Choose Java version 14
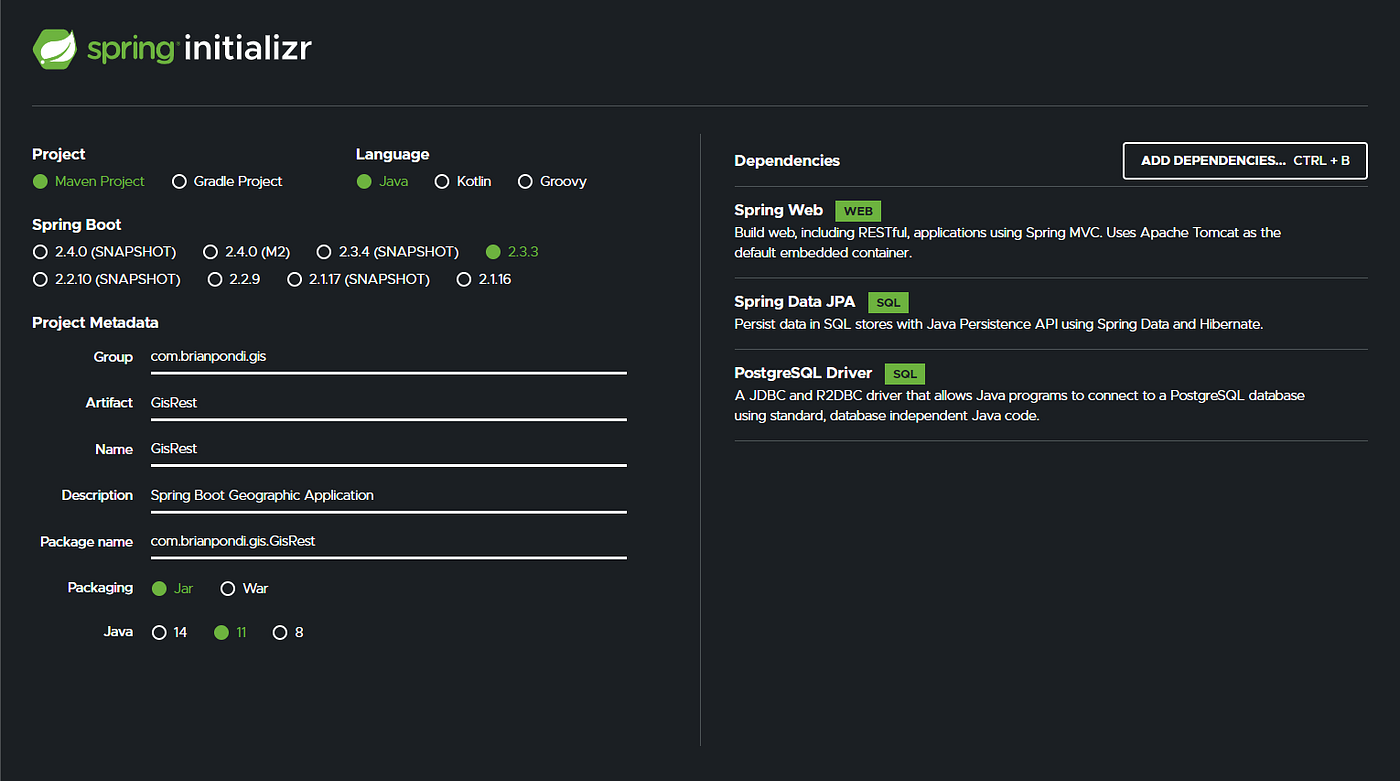 (x=169, y=632)
